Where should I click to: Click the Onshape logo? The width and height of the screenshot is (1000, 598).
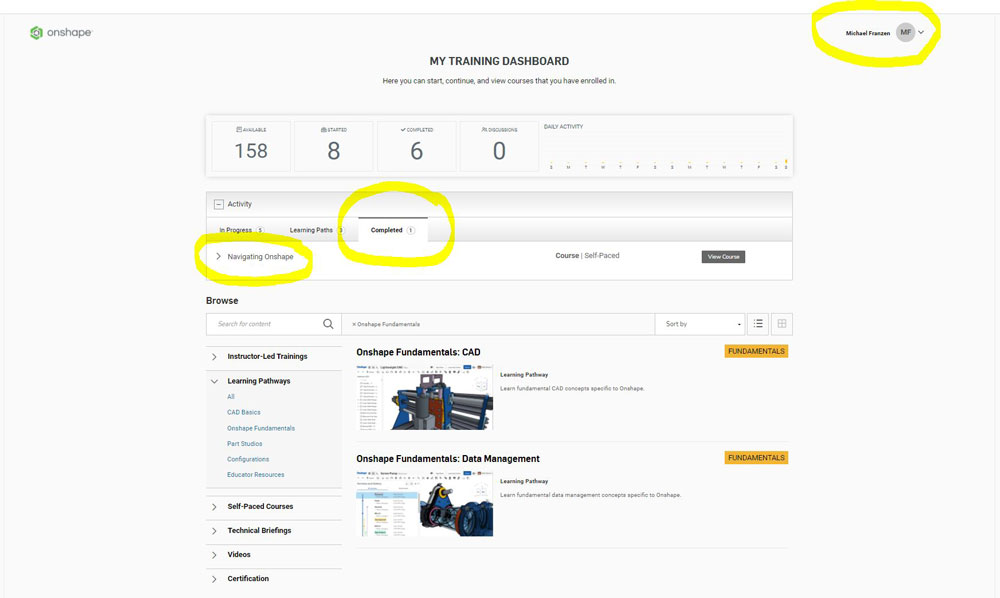pyautogui.click(x=61, y=33)
